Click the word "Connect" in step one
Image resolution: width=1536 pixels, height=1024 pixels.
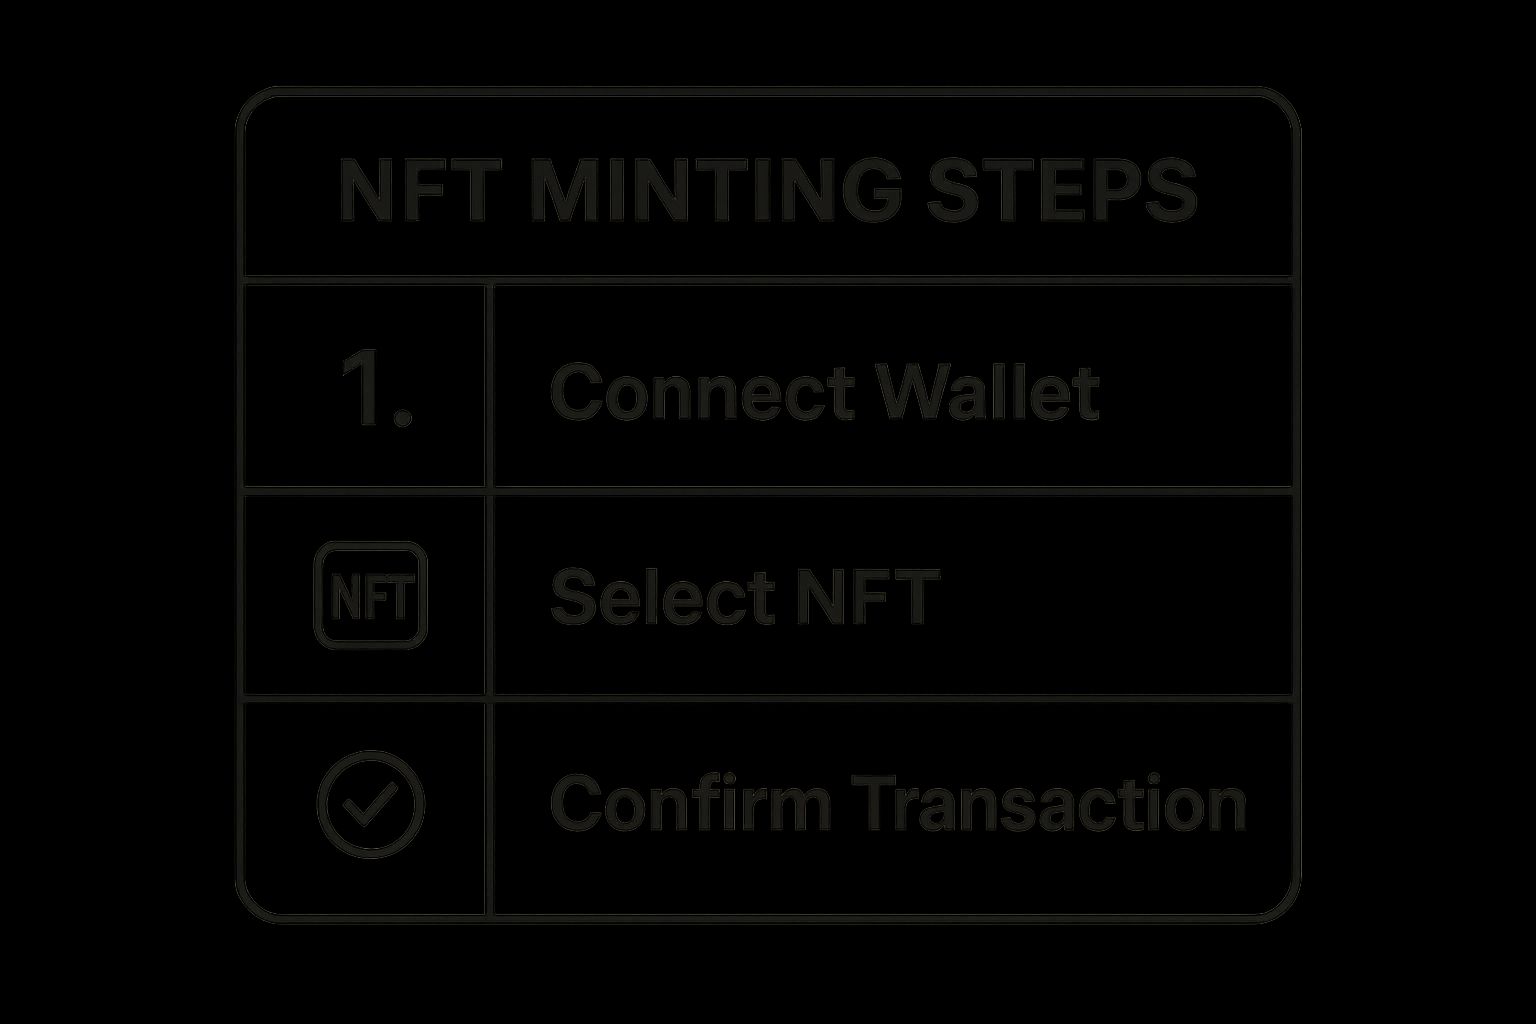pos(702,390)
